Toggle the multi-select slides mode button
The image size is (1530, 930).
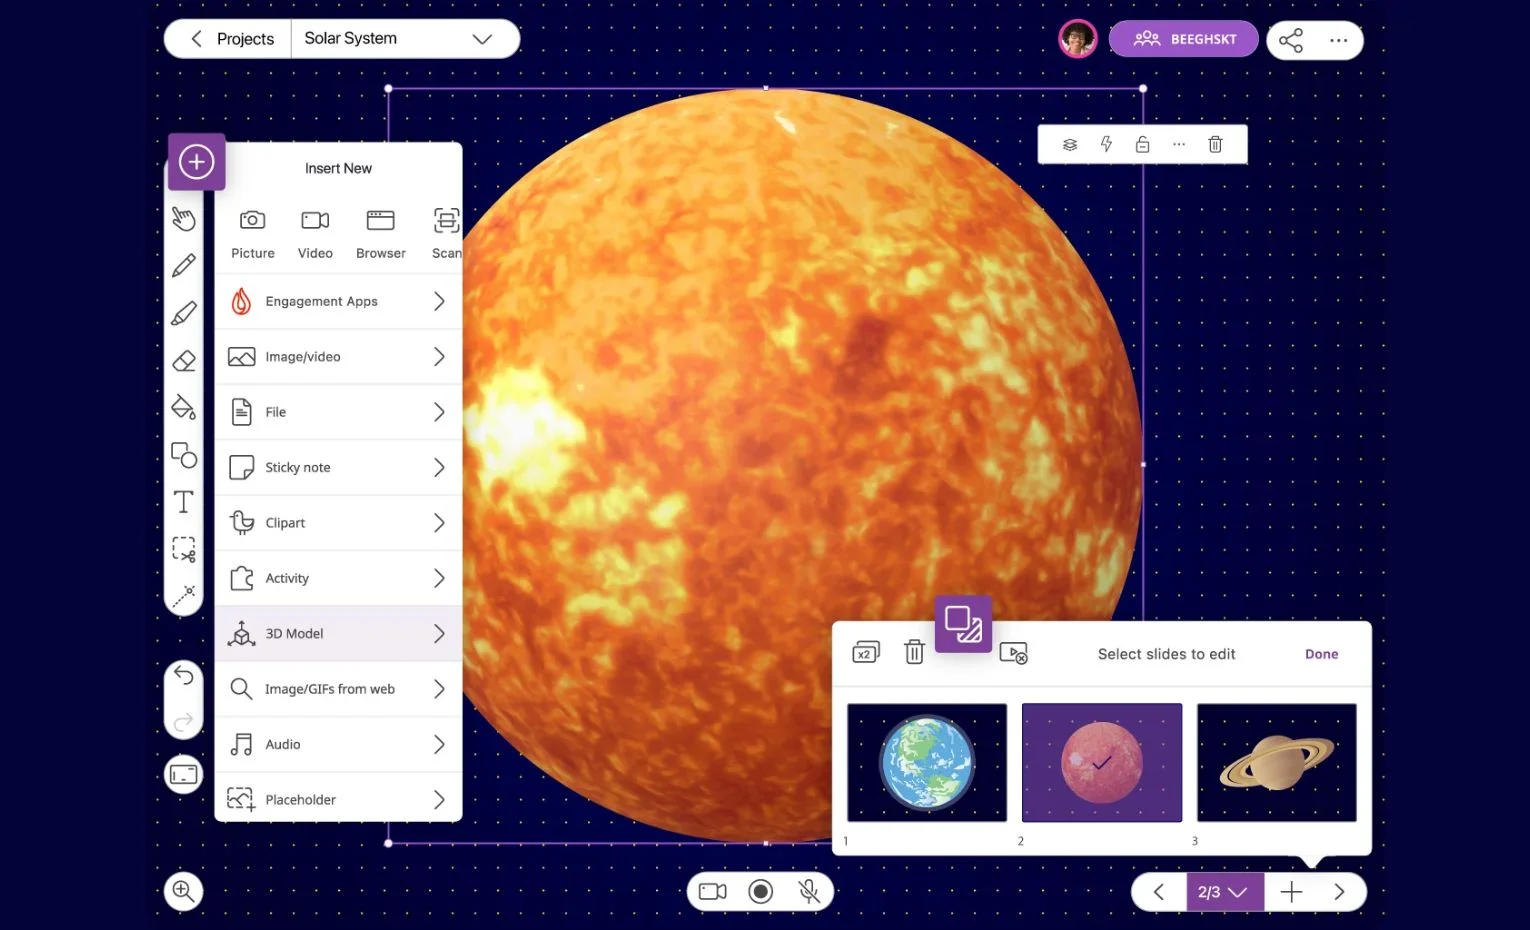(963, 624)
